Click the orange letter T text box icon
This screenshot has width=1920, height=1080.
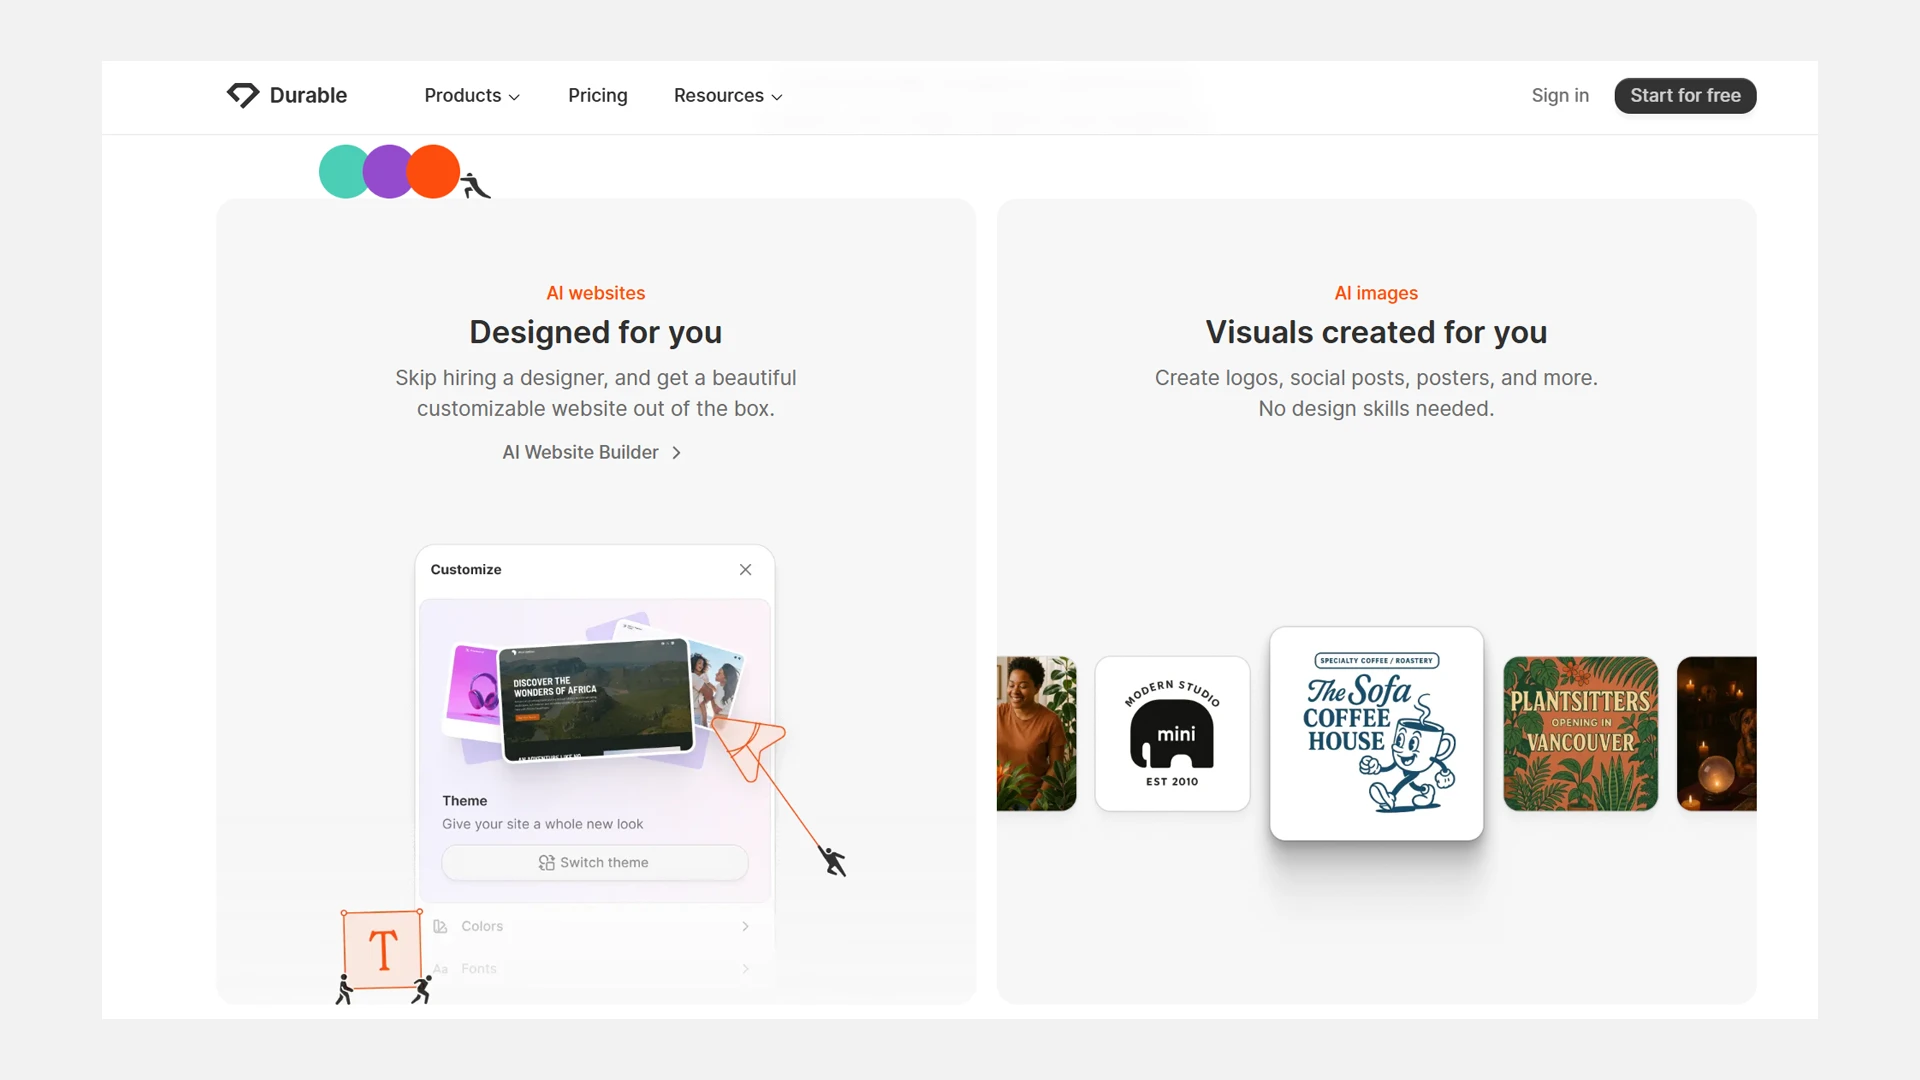point(382,949)
